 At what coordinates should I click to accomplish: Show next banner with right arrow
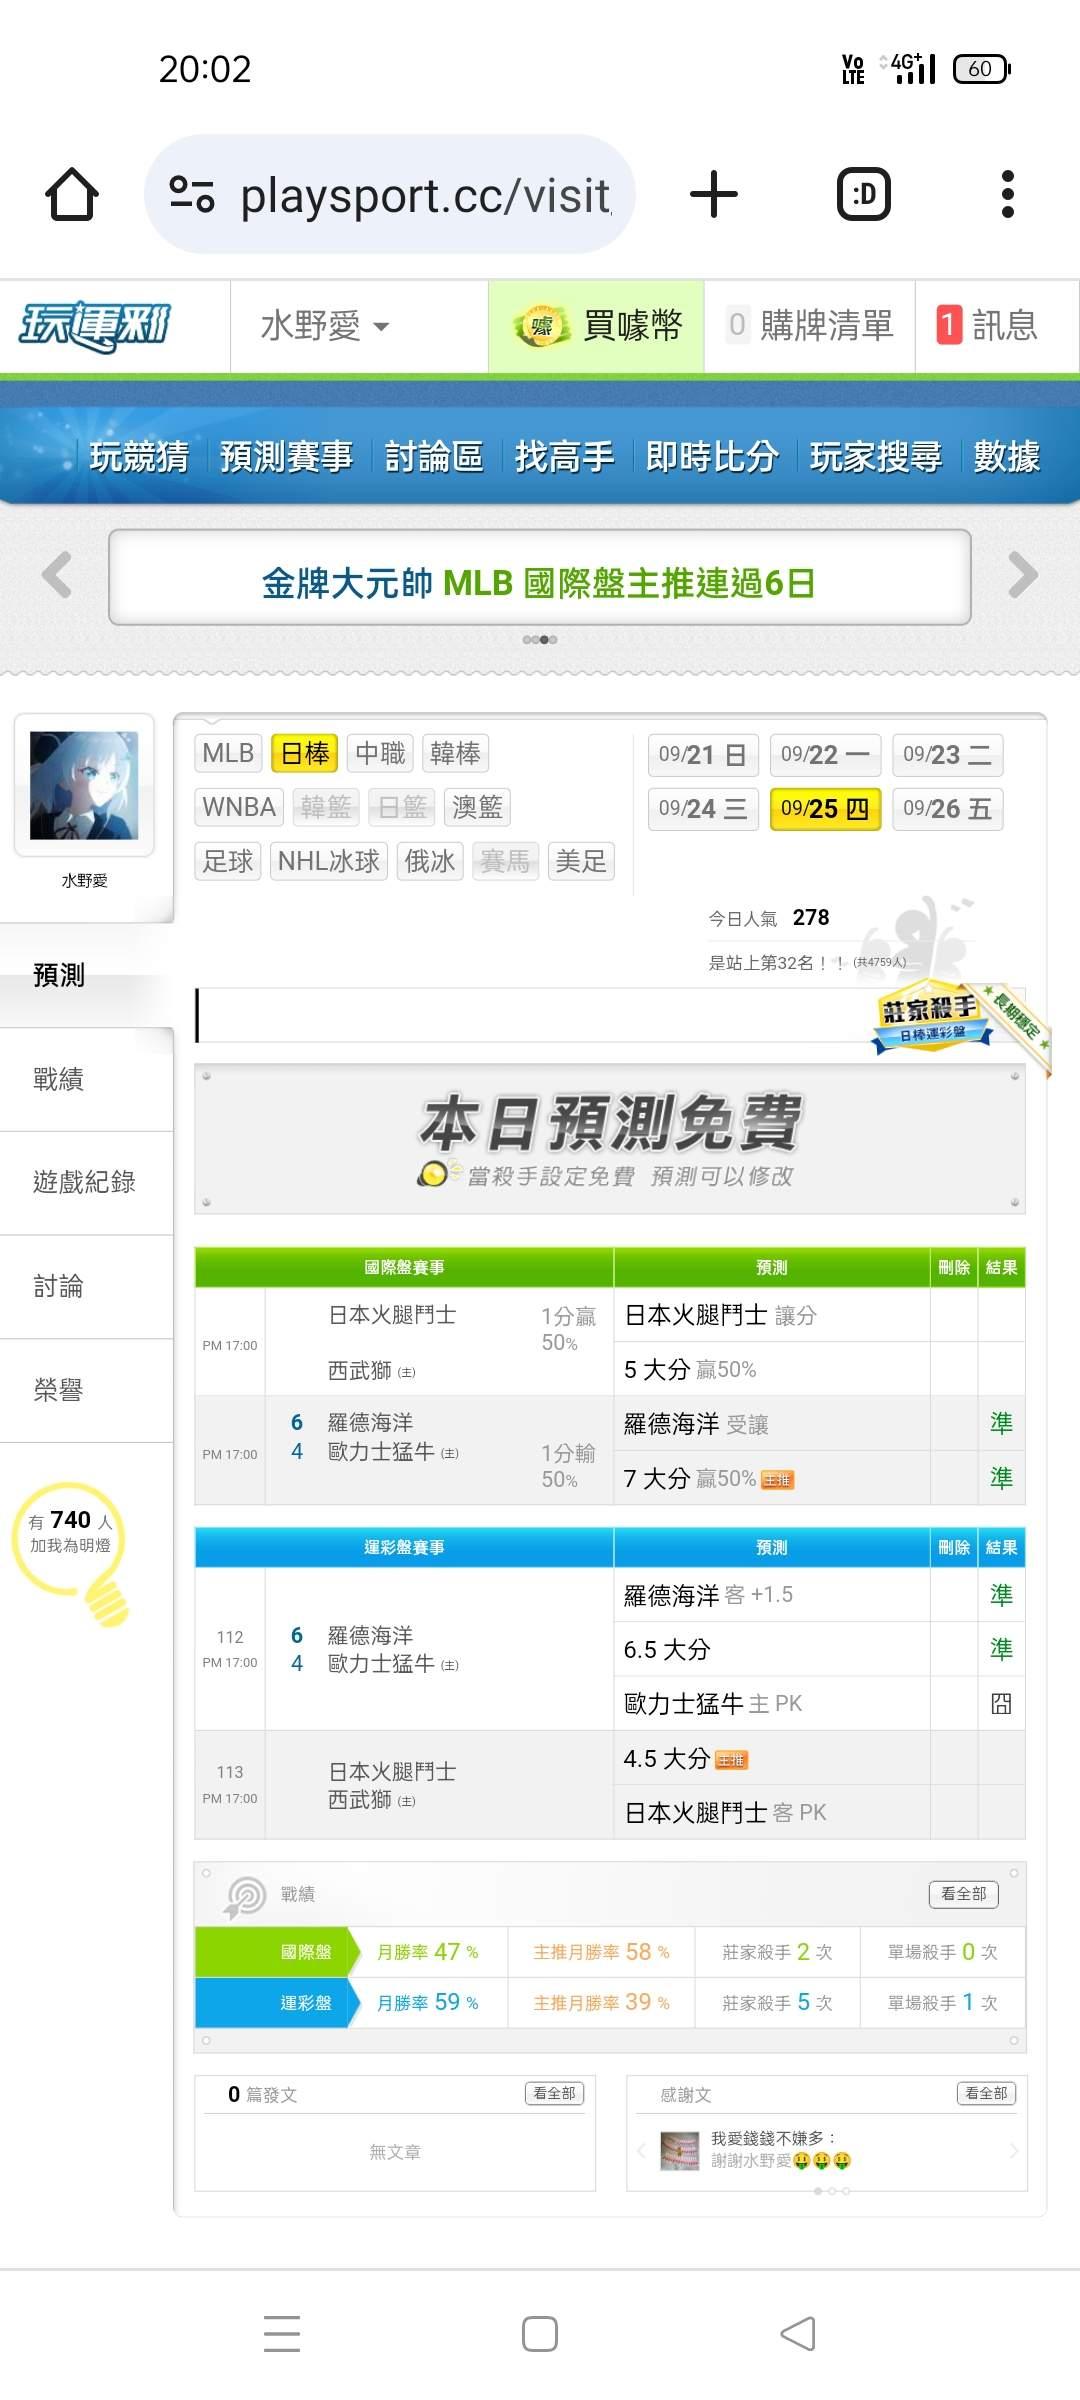[1023, 575]
